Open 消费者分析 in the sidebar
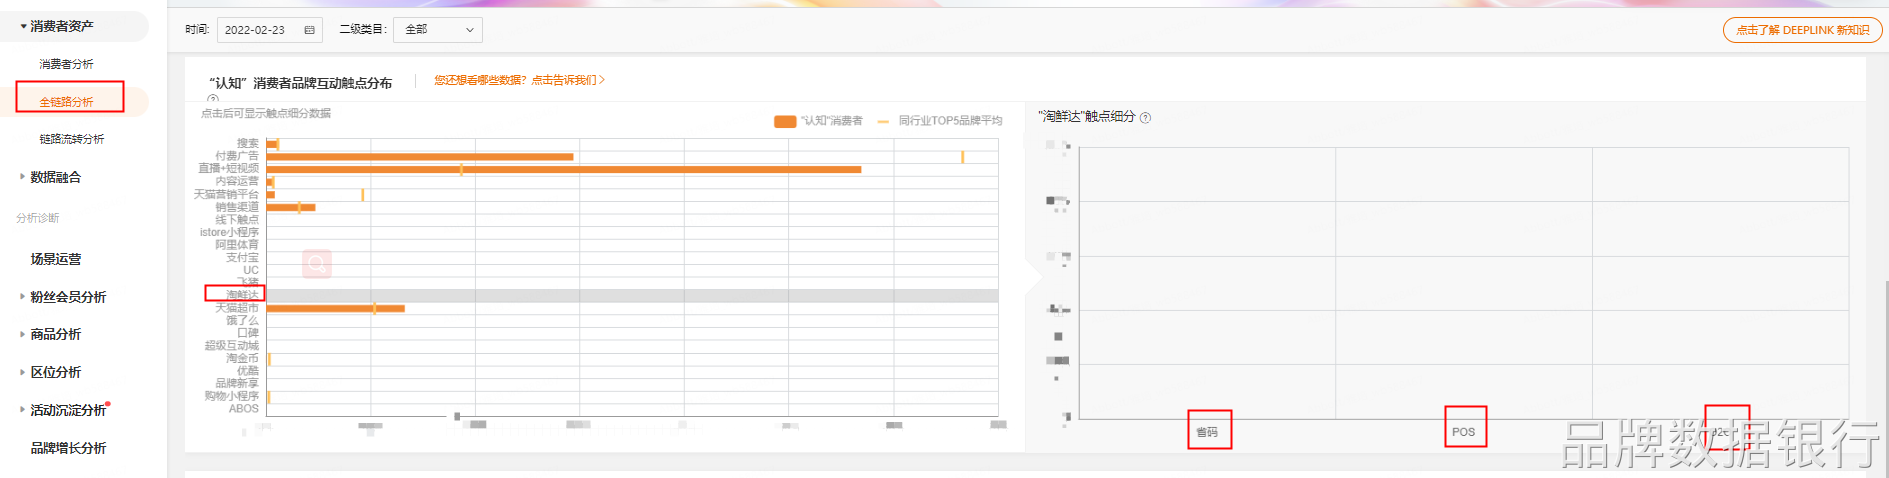This screenshot has height=478, width=1889. [66, 64]
